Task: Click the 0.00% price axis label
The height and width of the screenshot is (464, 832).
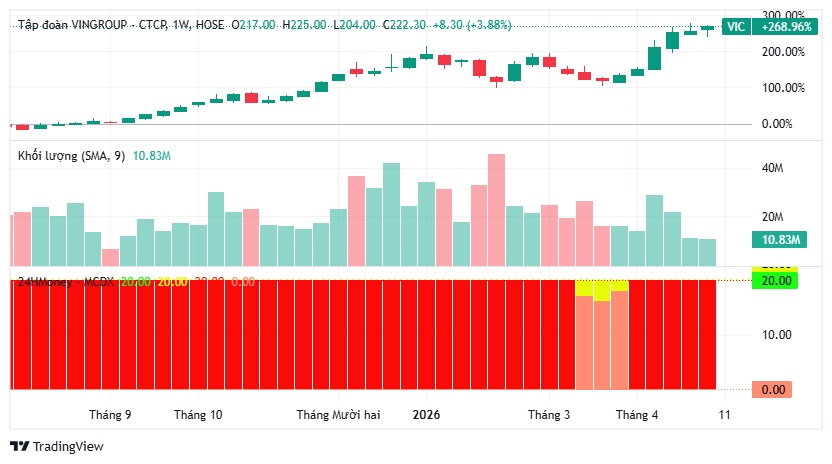Action: click(777, 124)
